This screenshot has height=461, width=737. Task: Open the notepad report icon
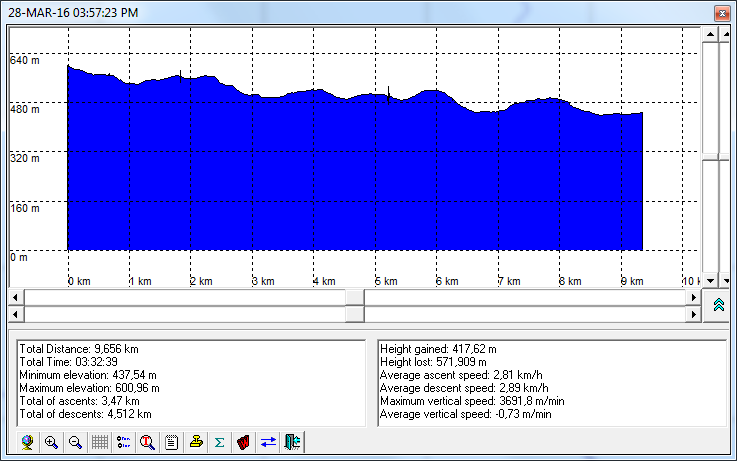[172, 442]
